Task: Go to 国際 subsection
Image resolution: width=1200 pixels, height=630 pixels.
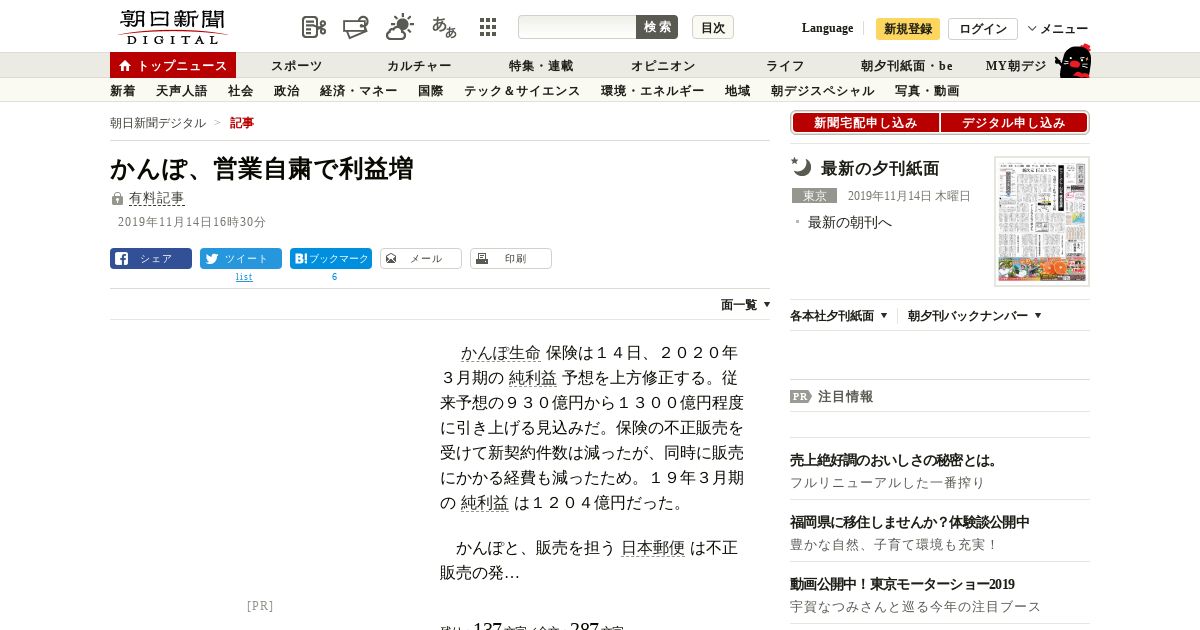Action: click(431, 91)
